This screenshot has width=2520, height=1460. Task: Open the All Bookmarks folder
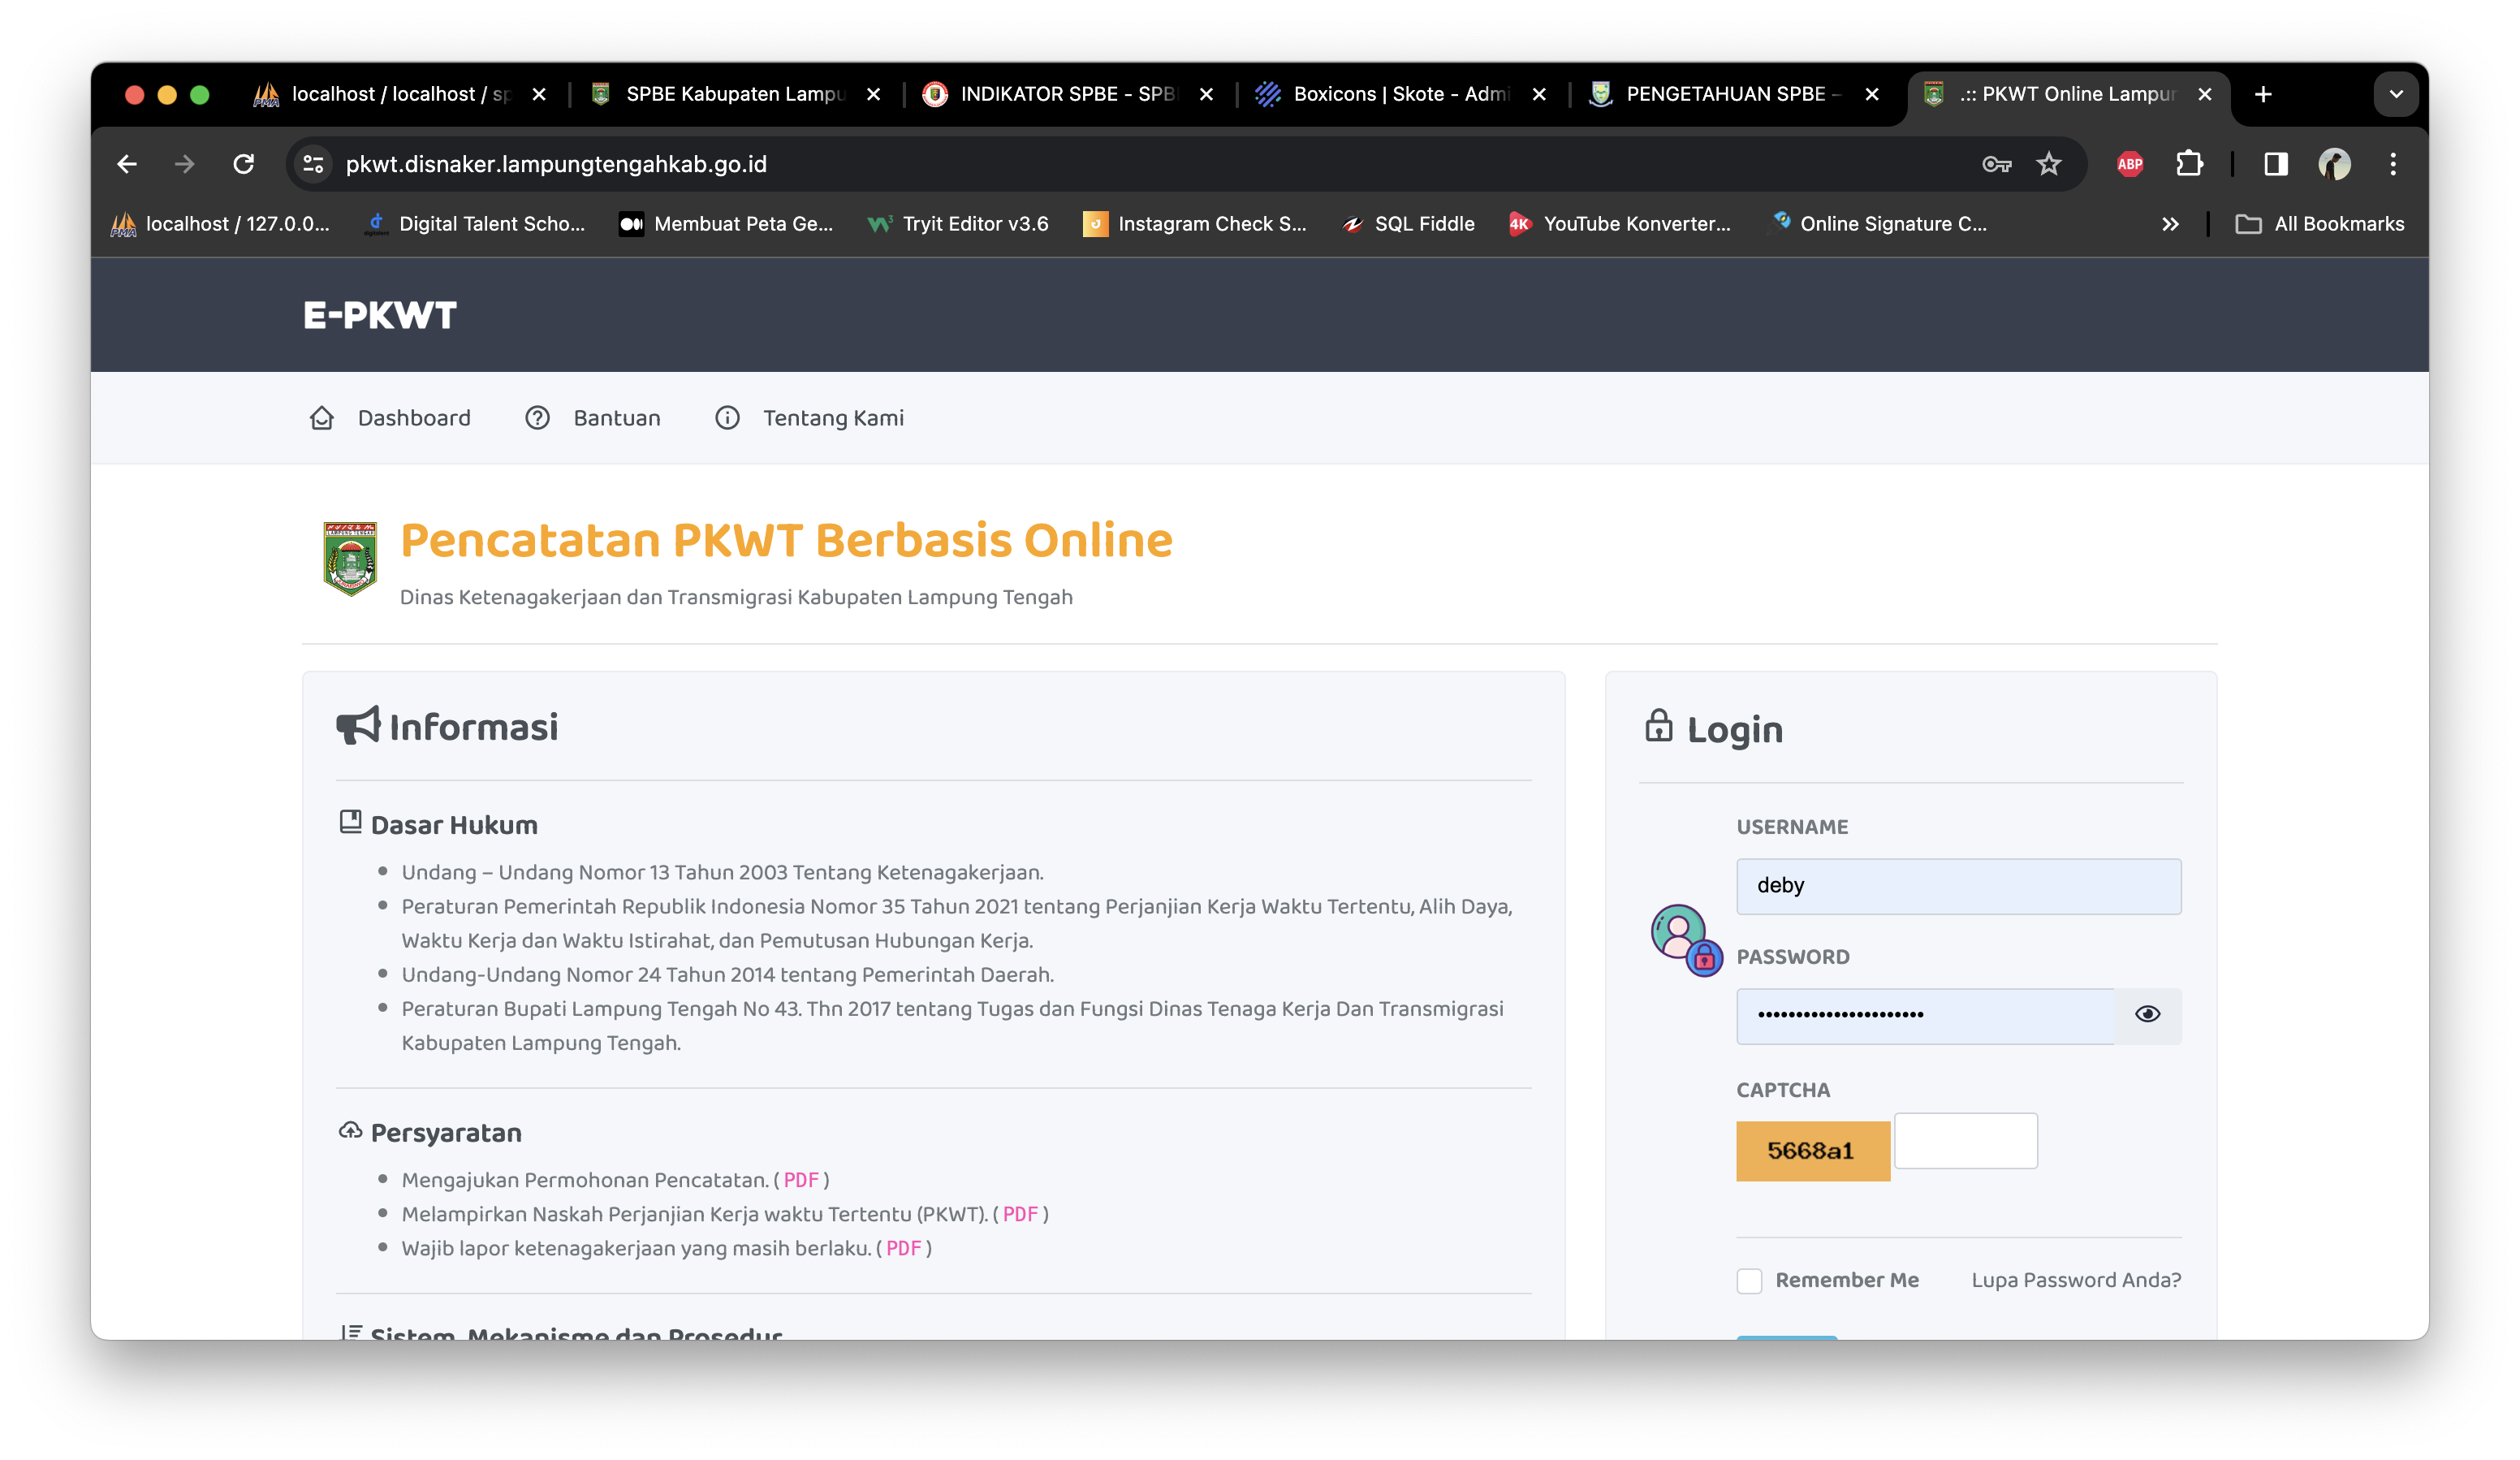coord(2320,224)
